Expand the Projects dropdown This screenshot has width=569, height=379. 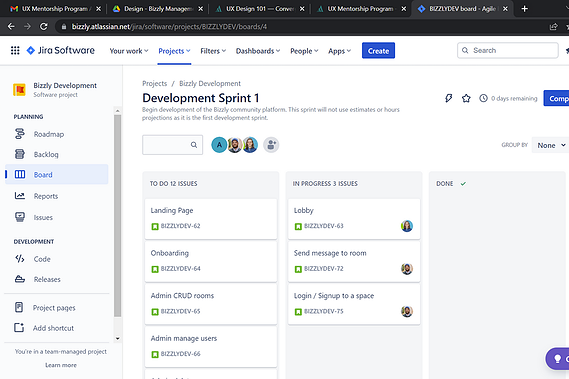pos(174,51)
